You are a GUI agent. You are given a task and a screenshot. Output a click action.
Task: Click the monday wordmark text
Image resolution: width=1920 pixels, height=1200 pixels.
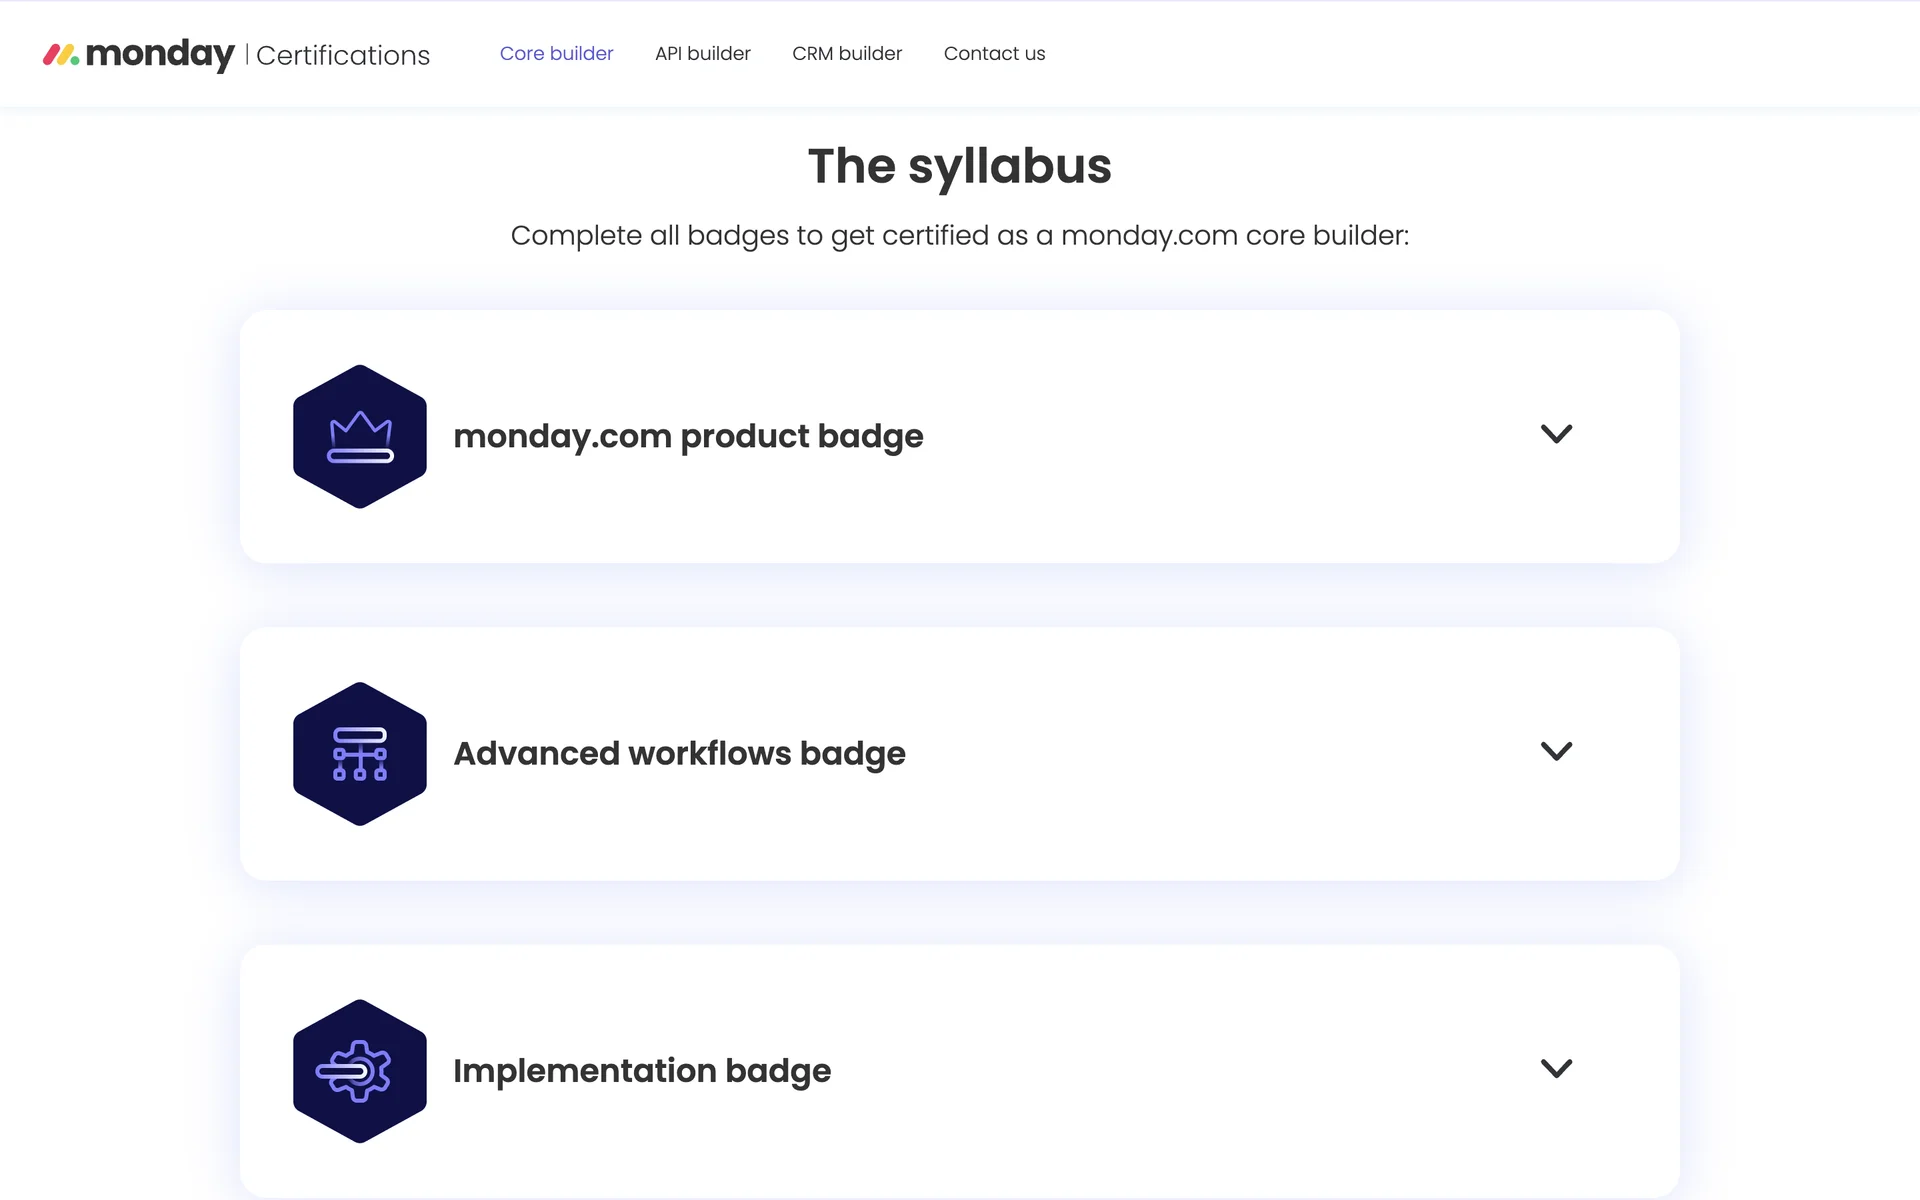pos(160,54)
